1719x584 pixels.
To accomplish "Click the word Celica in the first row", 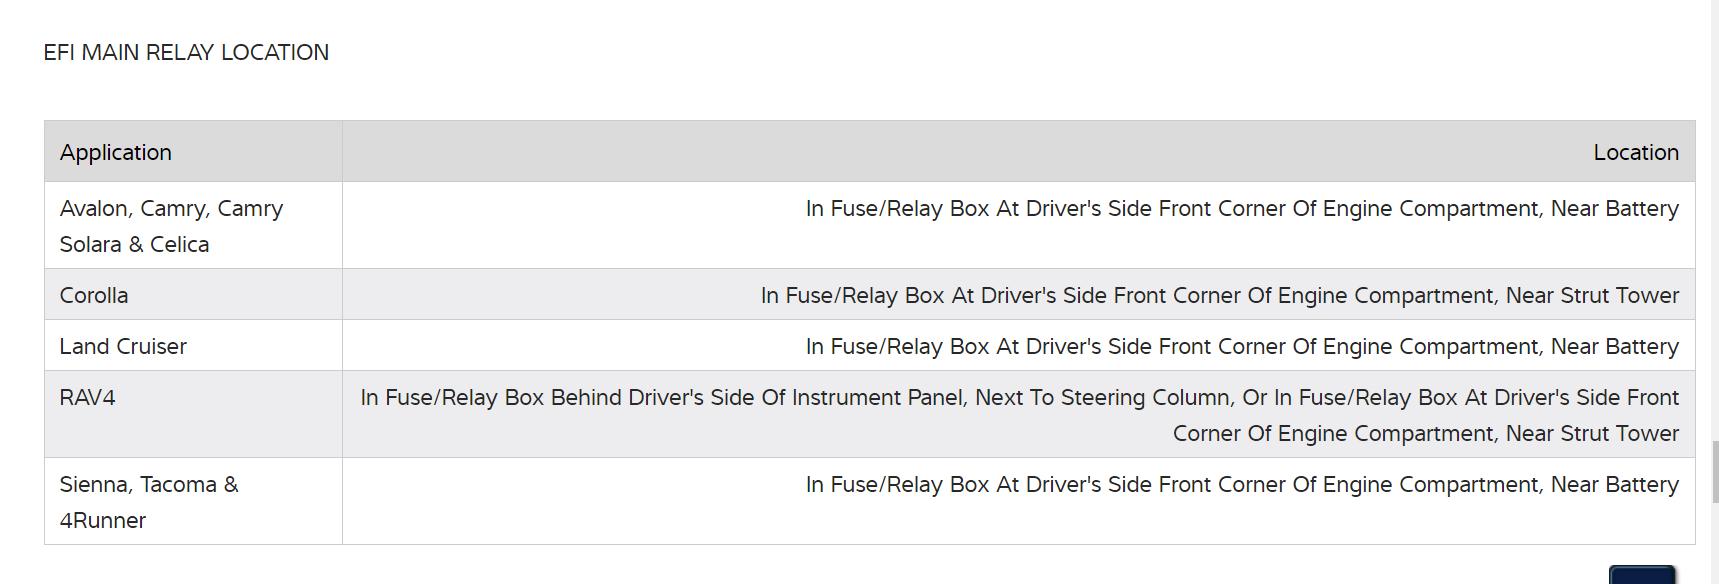I will click(180, 245).
